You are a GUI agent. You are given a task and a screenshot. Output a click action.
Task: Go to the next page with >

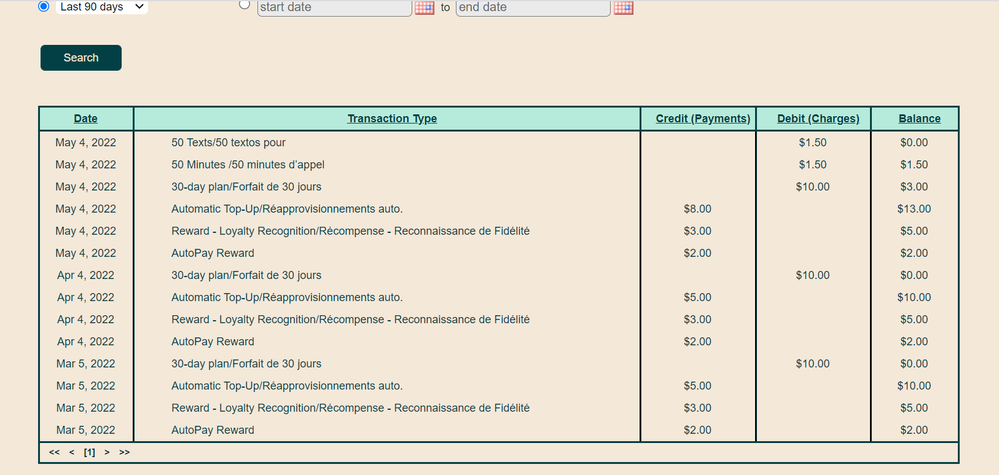pos(107,453)
